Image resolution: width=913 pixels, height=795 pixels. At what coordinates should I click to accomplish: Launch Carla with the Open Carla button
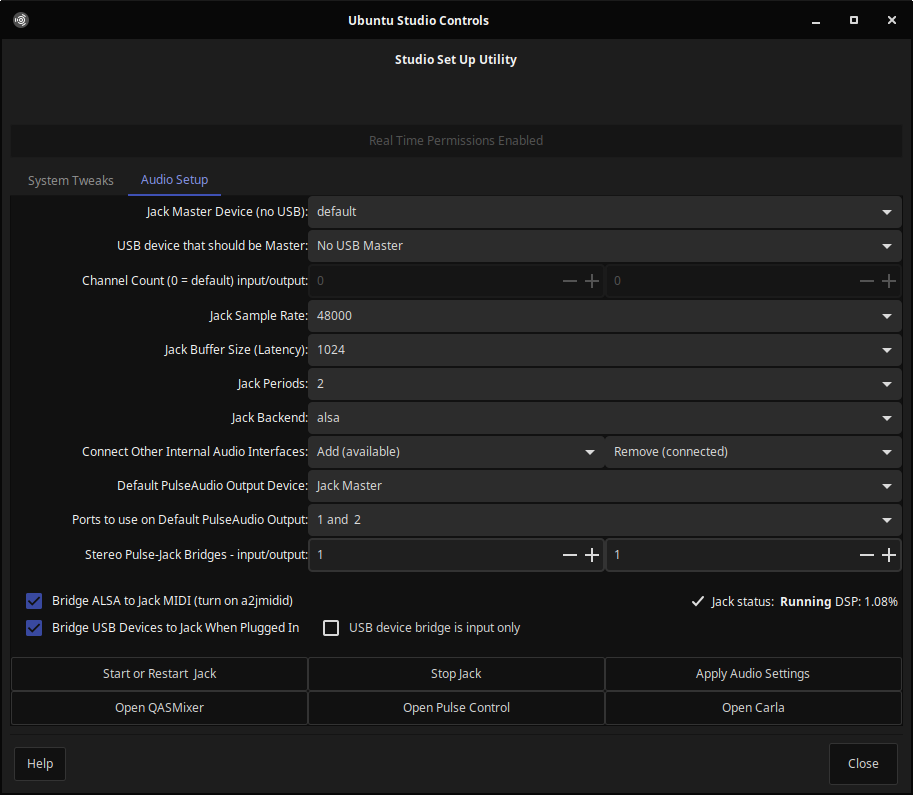point(752,708)
